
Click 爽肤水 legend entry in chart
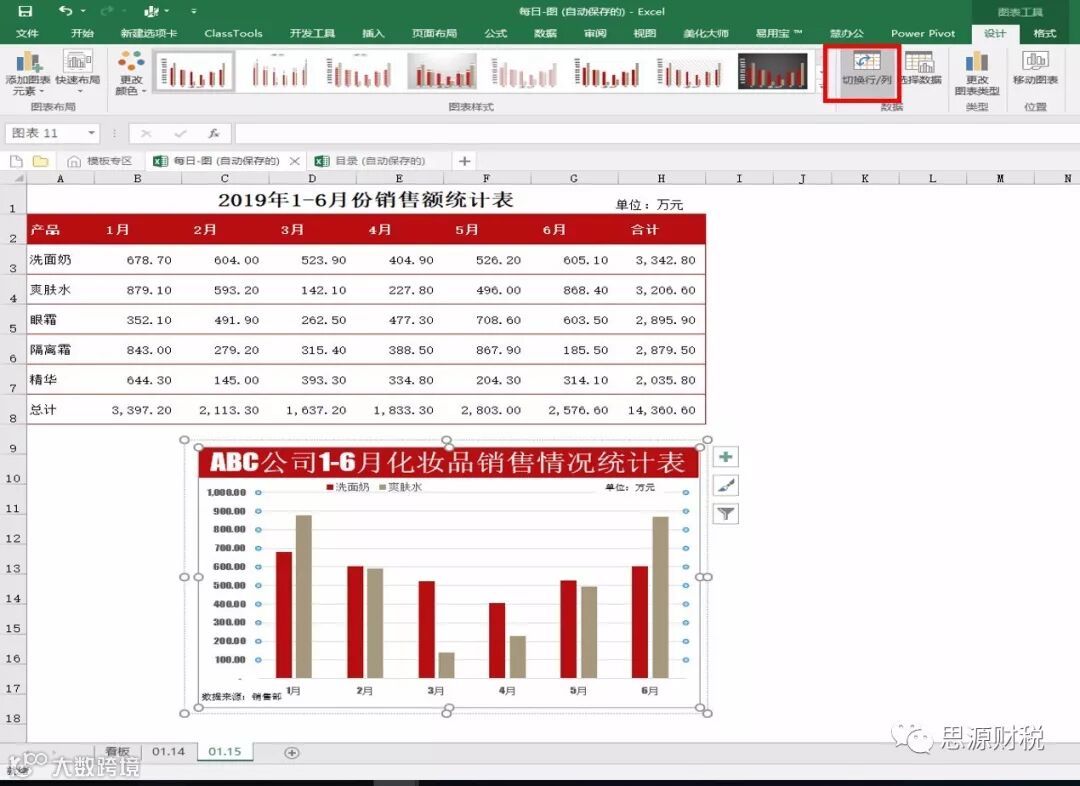(401, 487)
